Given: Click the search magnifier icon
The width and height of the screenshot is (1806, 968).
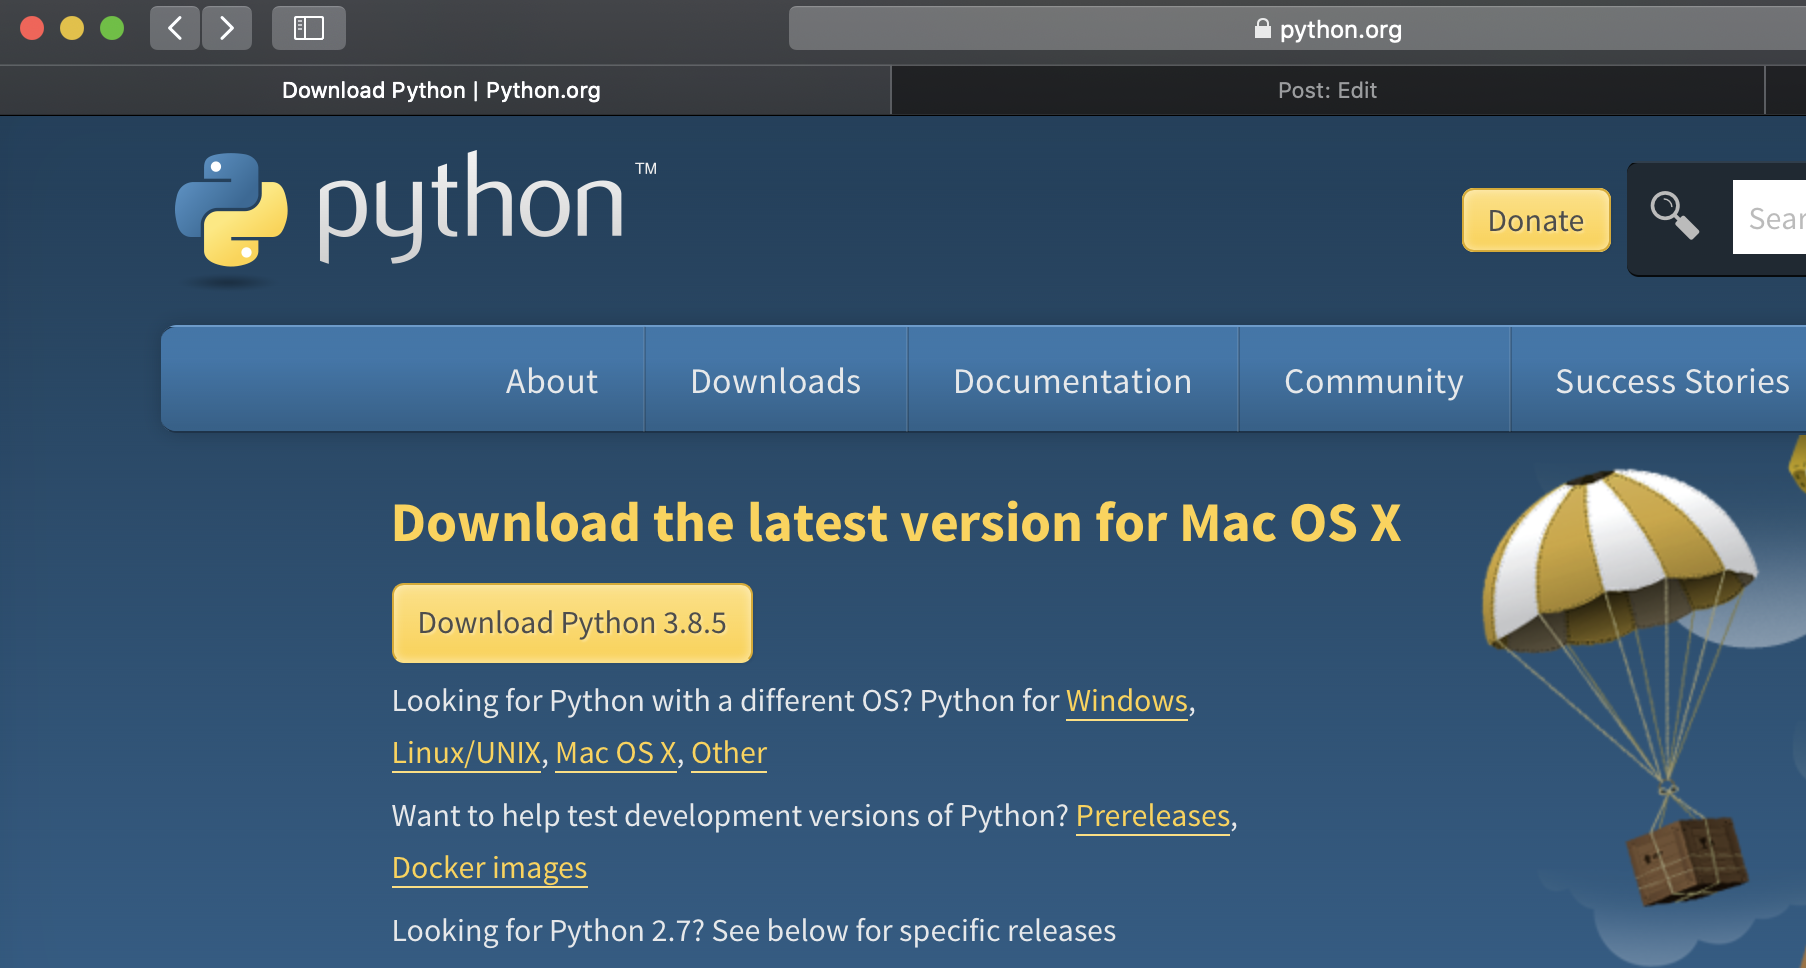Looking at the screenshot, I should [1672, 214].
